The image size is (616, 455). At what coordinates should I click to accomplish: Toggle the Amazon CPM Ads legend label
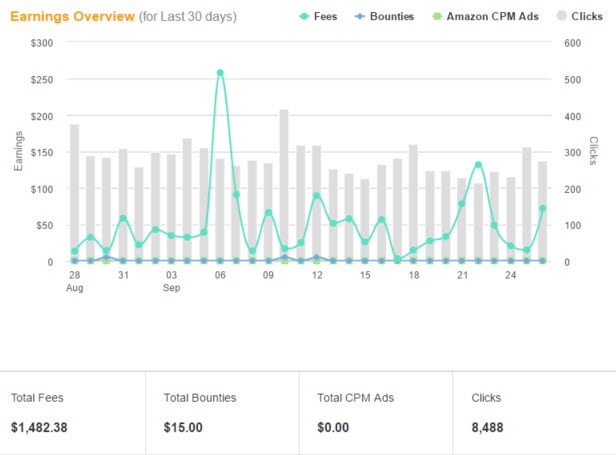(495, 17)
